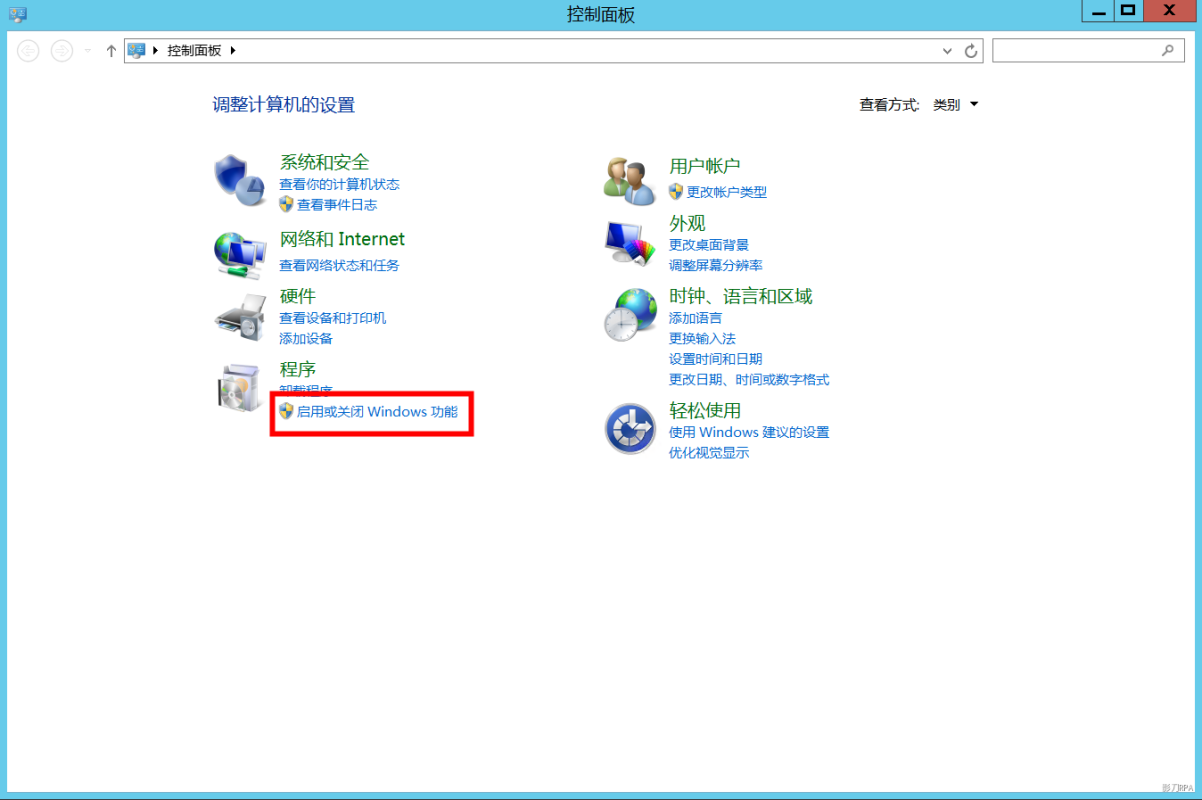1202x800 pixels.
Task: Click the empty address bar path area
Action: (590, 50)
